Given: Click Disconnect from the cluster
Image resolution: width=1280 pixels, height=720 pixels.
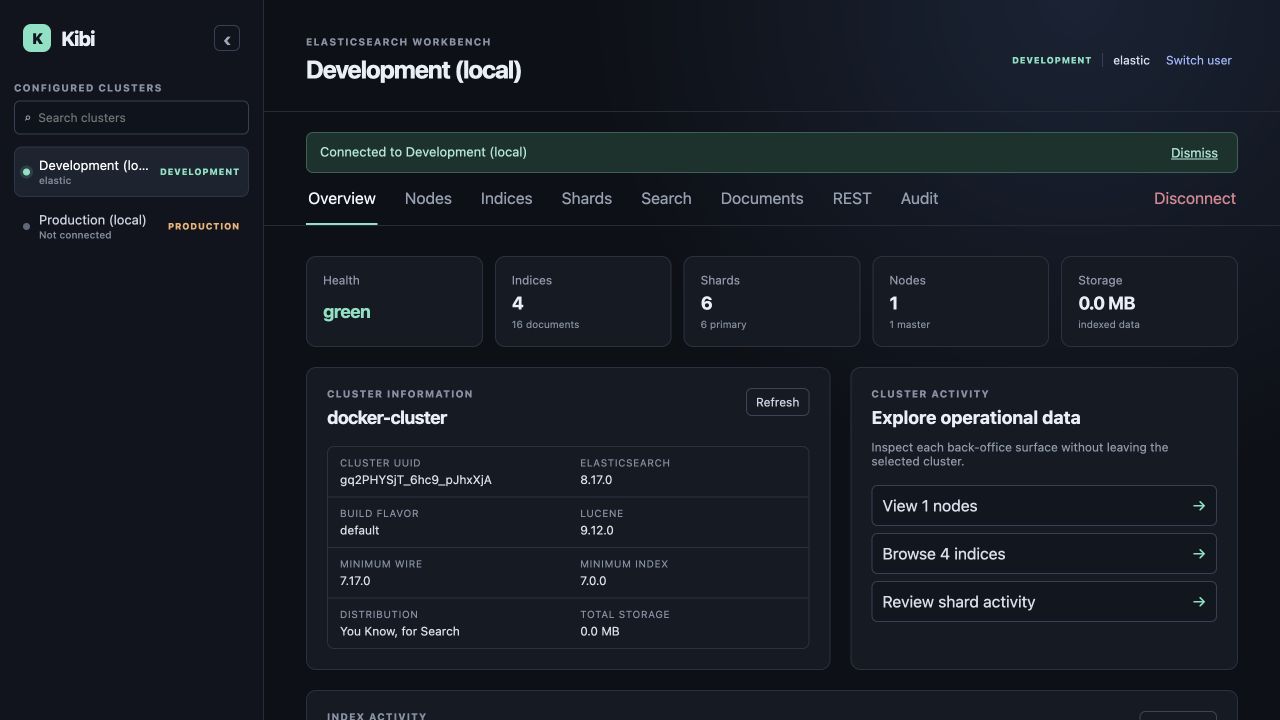Looking at the screenshot, I should tap(1195, 199).
